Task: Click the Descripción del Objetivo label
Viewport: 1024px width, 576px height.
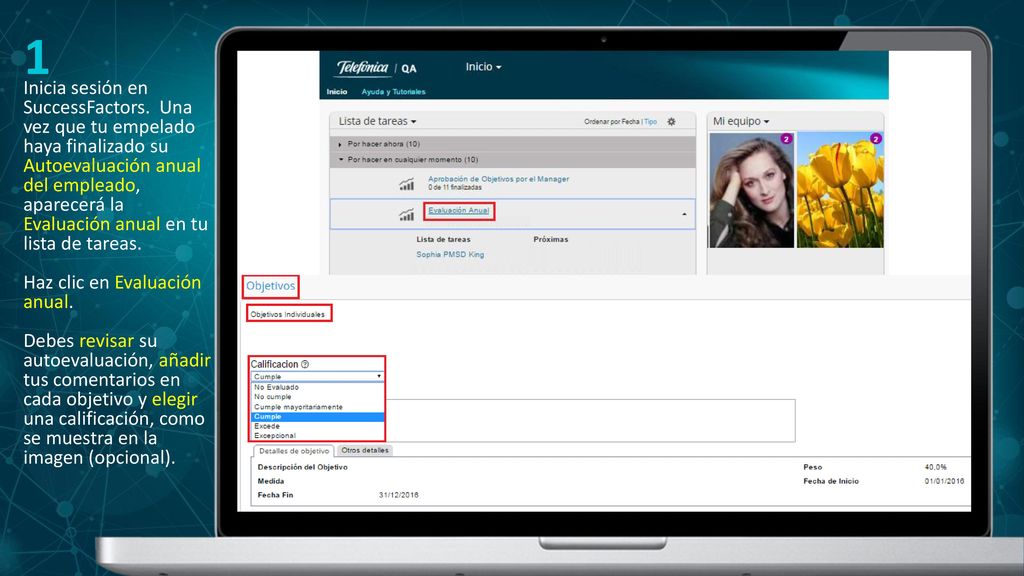Action: 302,468
